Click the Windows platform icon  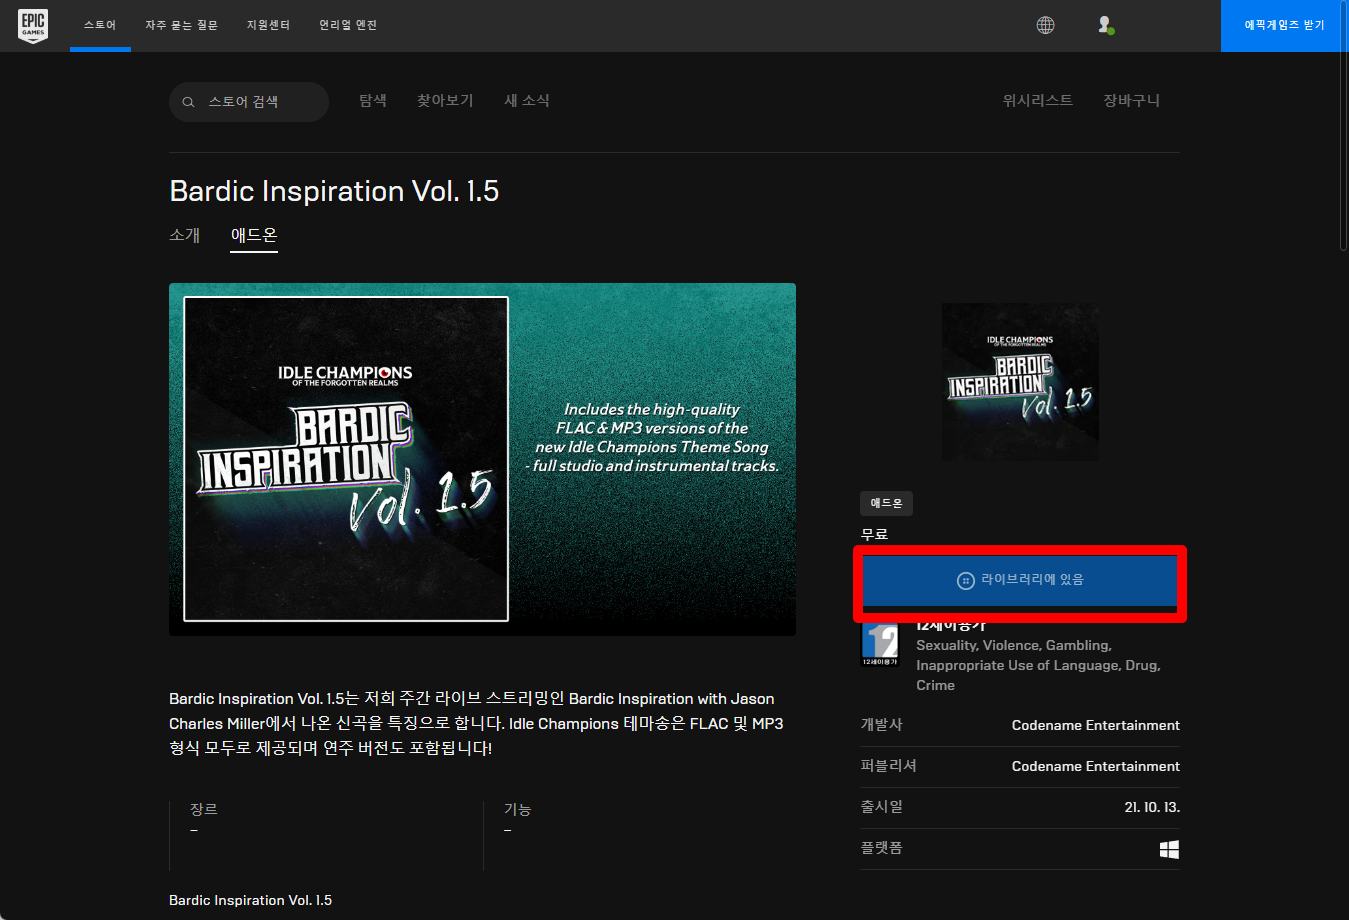(1169, 849)
